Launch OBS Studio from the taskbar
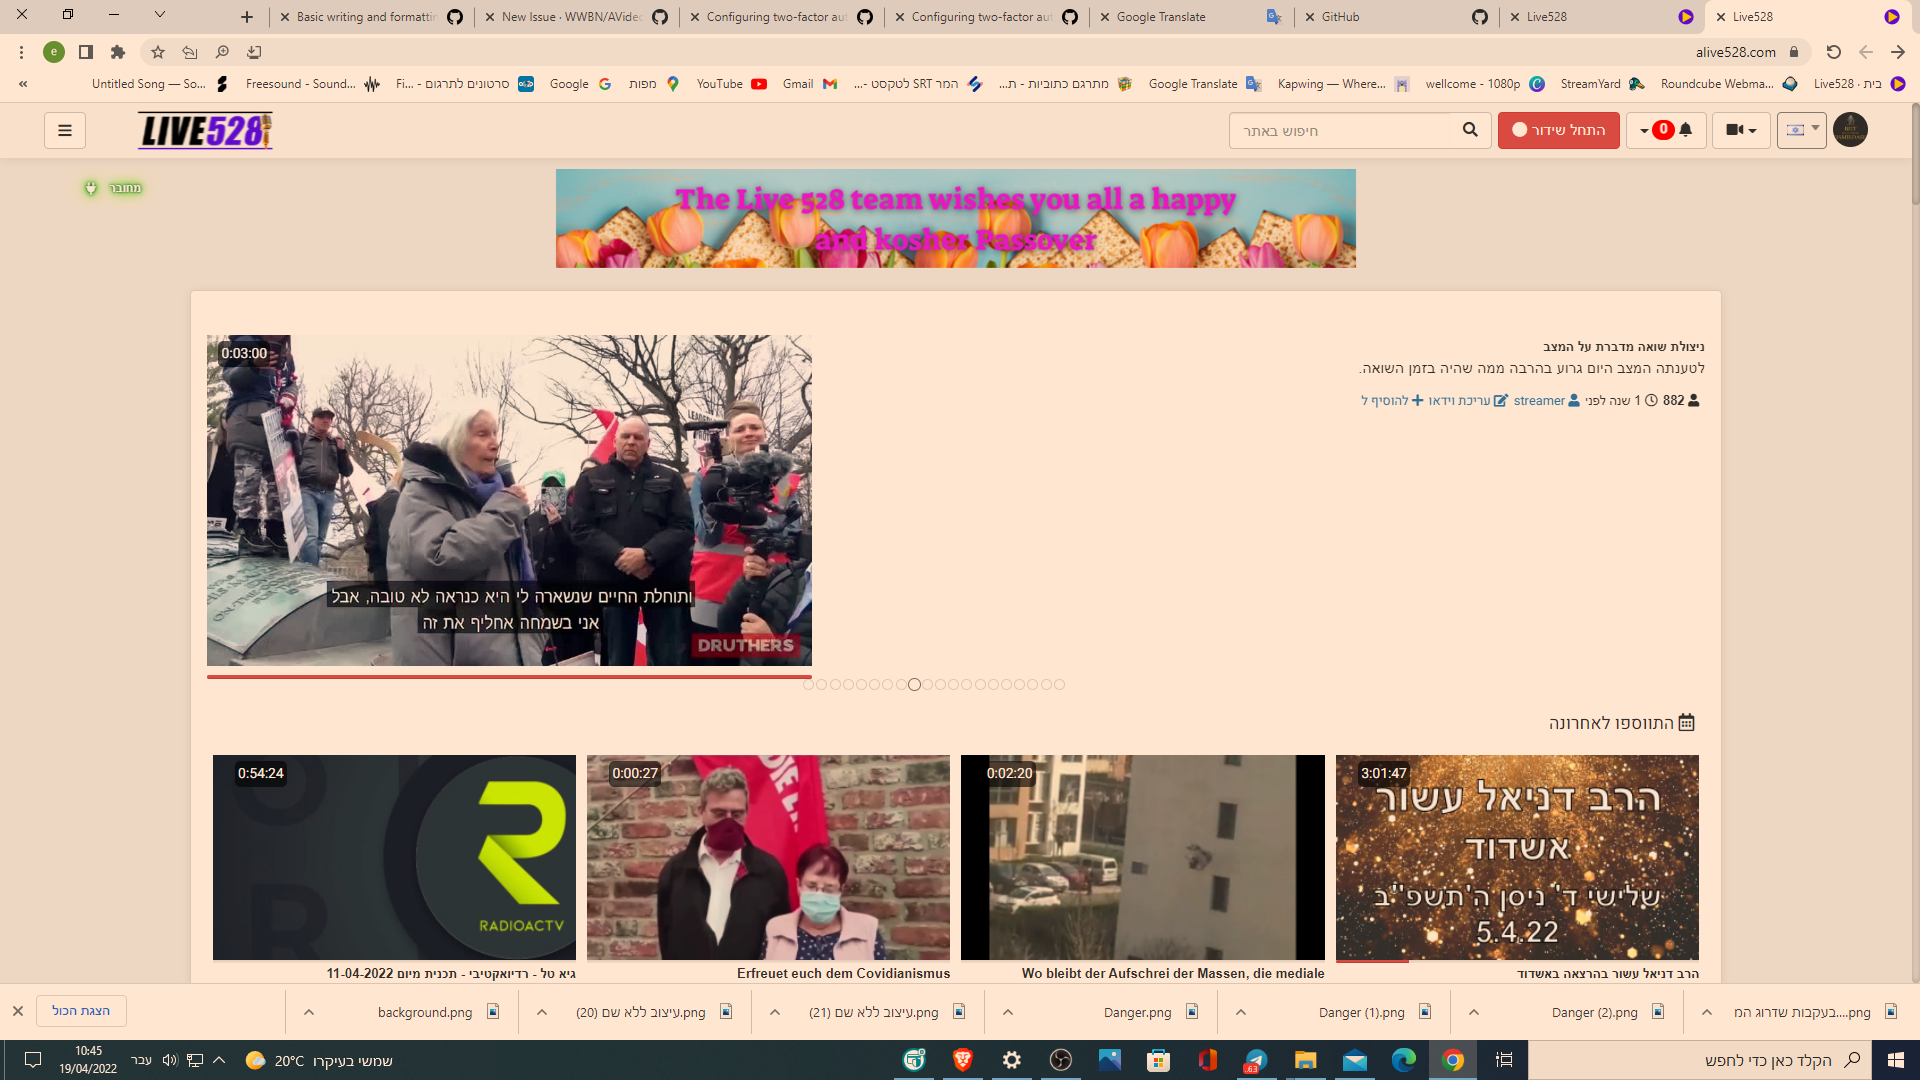This screenshot has width=1920, height=1080. point(1059,1060)
